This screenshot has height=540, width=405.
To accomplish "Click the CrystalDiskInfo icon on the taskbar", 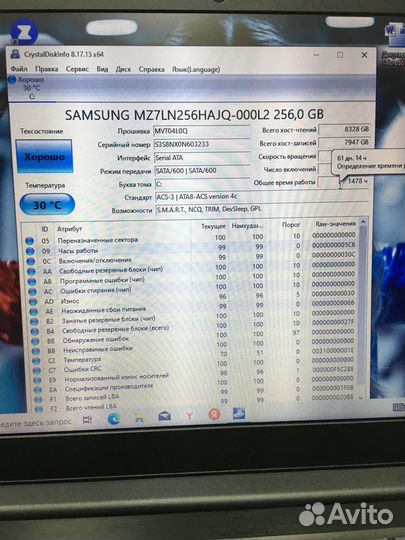I will pyautogui.click(x=239, y=413).
